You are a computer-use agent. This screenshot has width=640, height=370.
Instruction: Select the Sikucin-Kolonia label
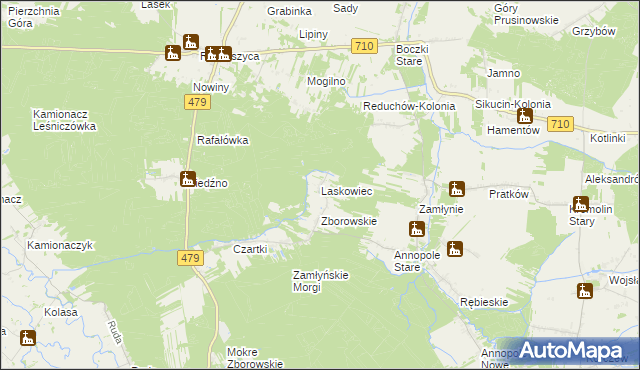coord(513,104)
